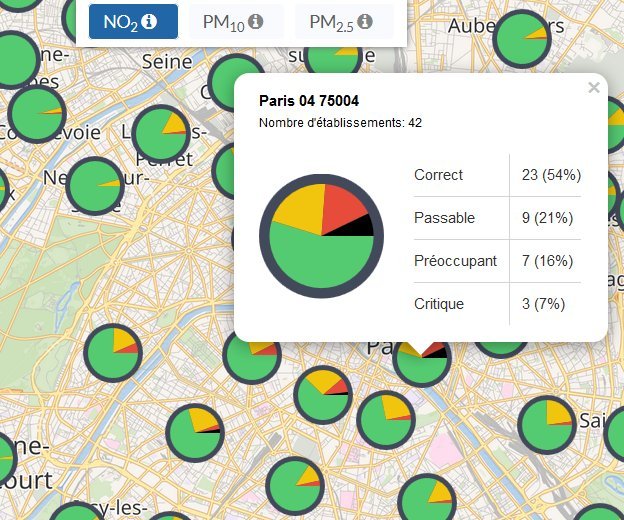
Task: Select the NO2 pollutant tab
Action: [133, 22]
